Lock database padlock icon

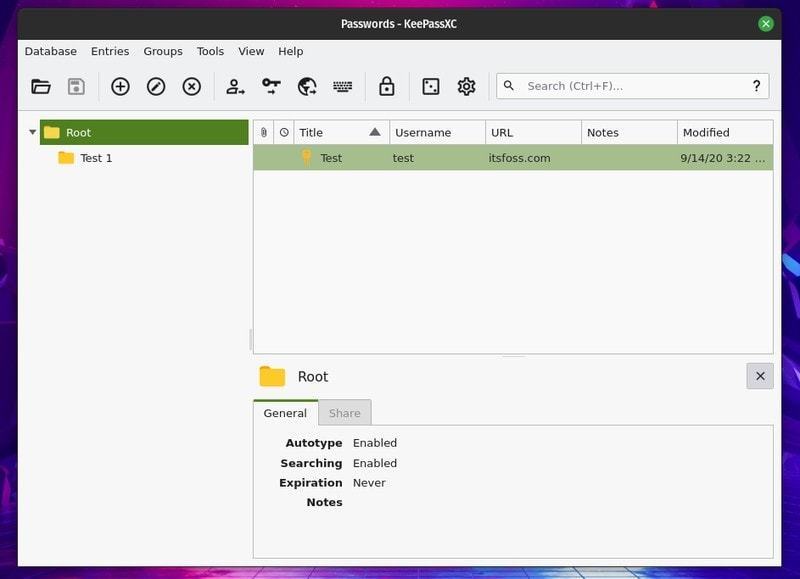click(x=387, y=87)
